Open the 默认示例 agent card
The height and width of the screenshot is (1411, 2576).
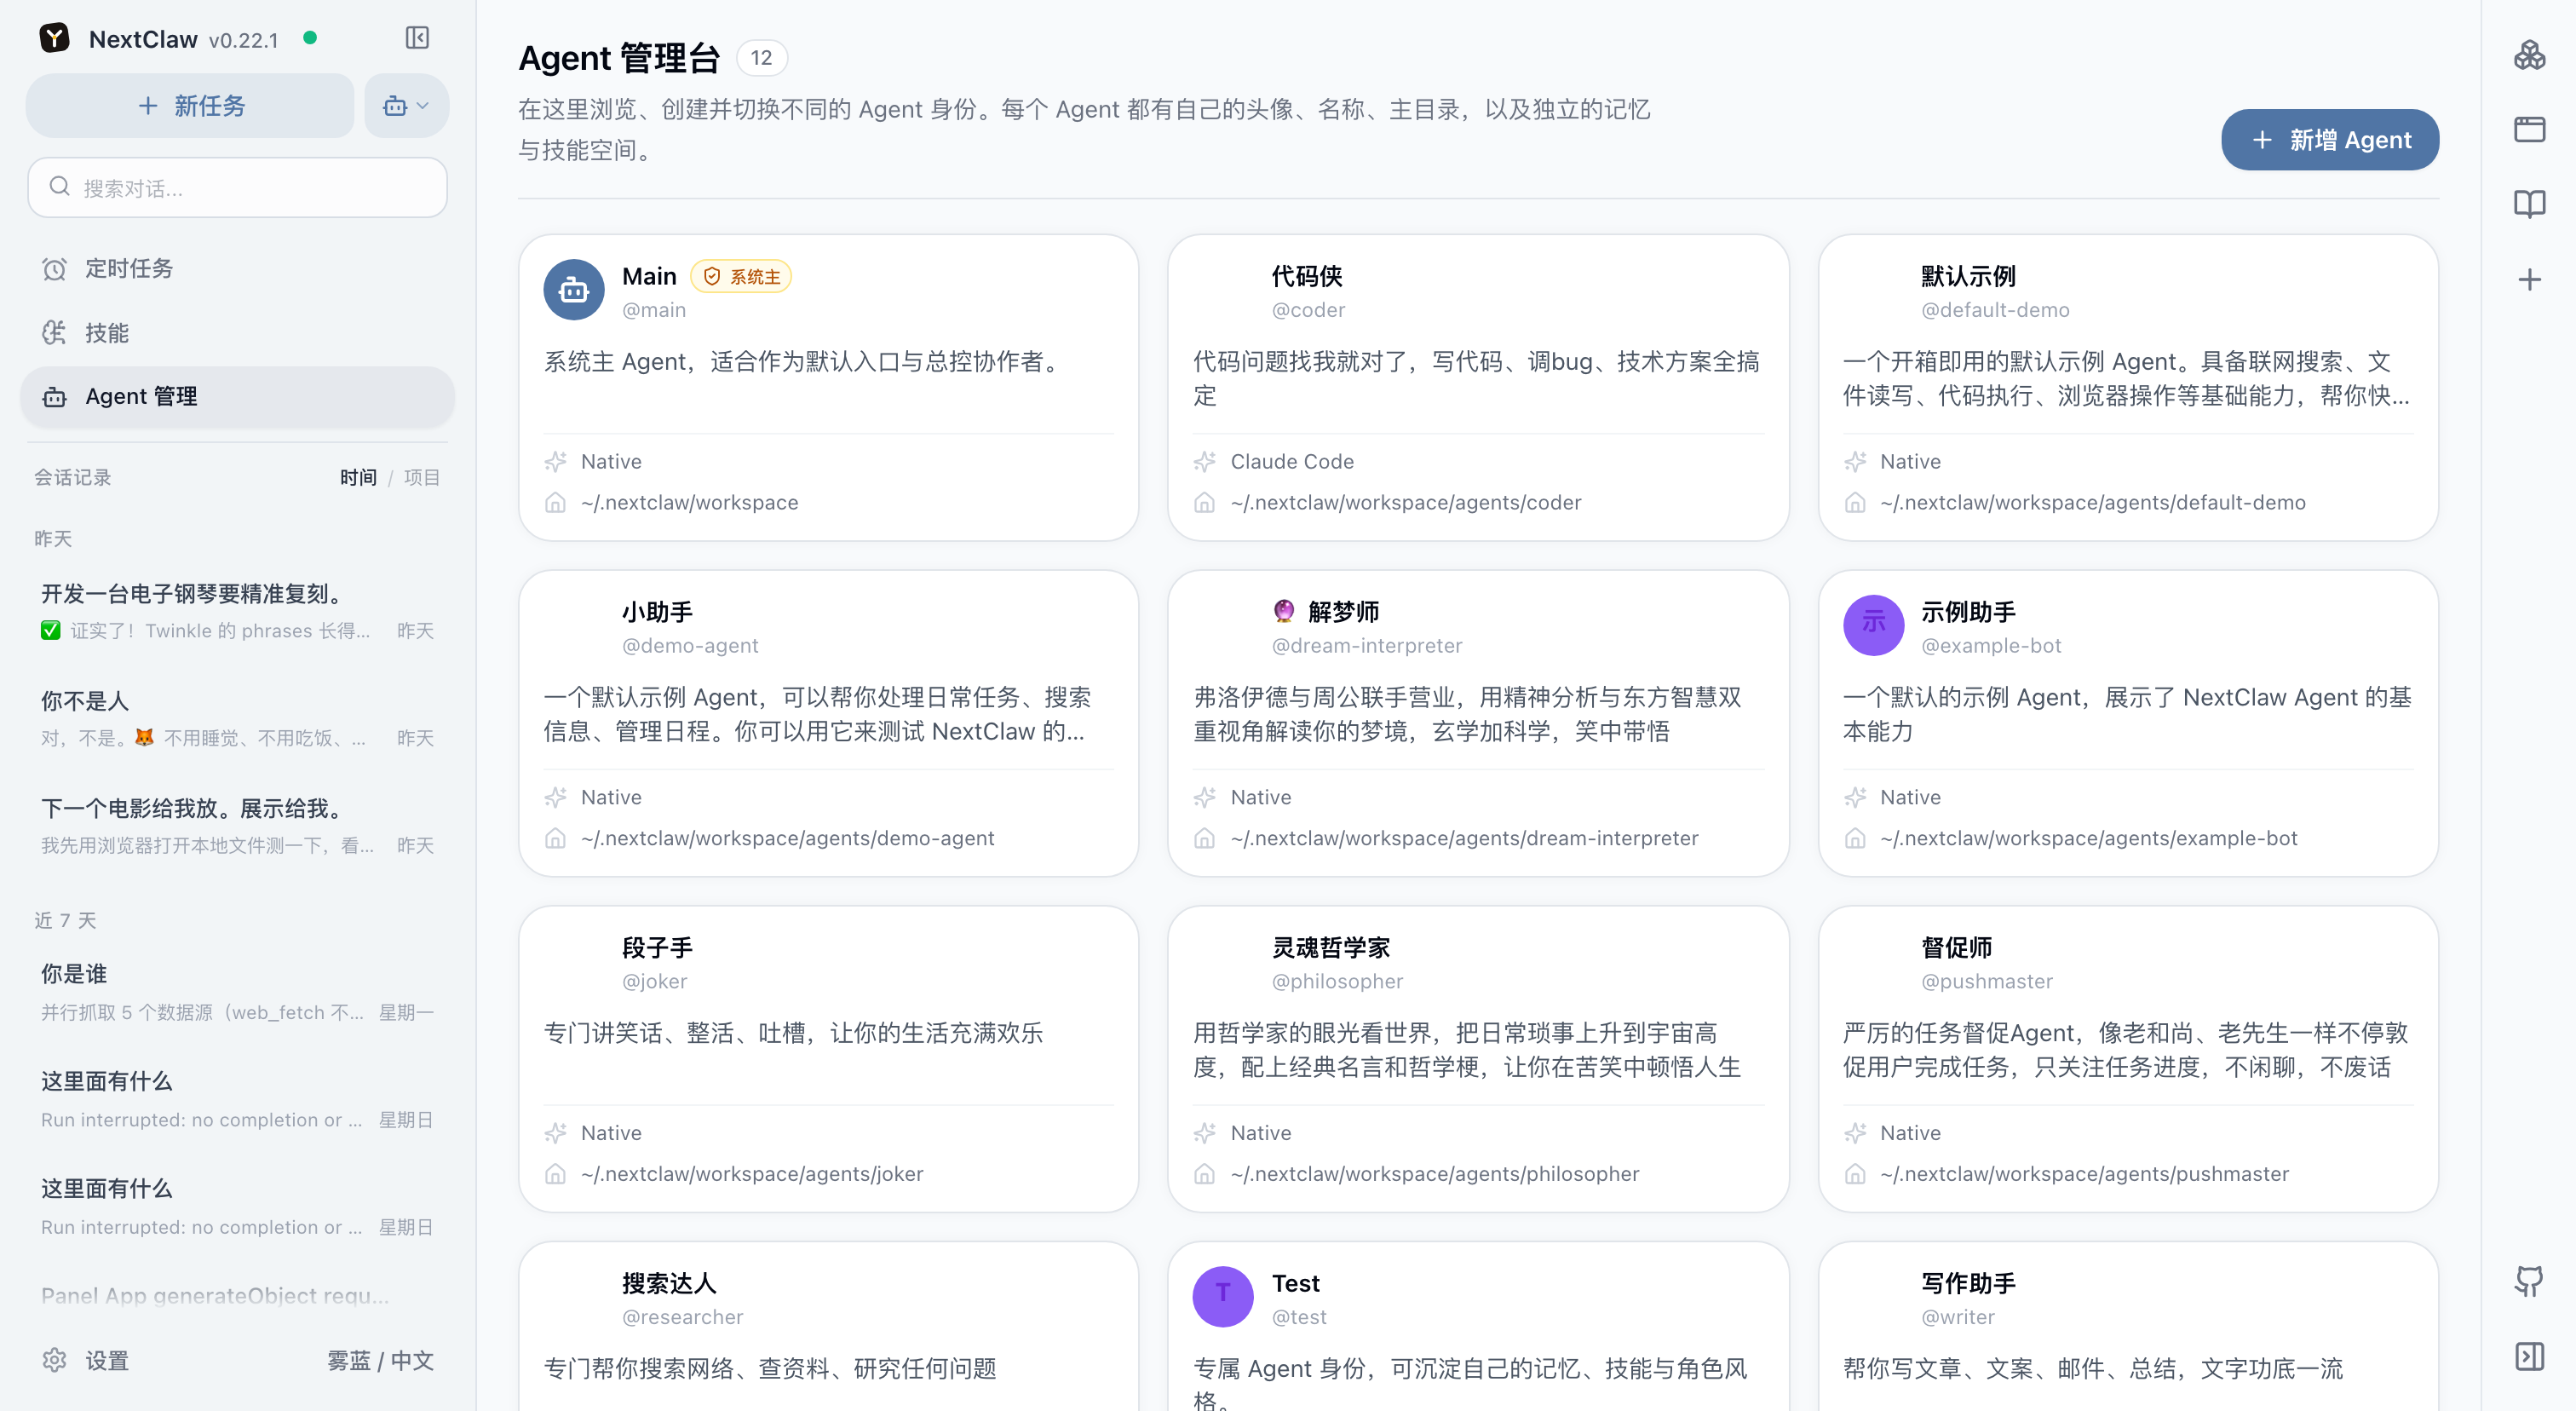[x=2128, y=387]
